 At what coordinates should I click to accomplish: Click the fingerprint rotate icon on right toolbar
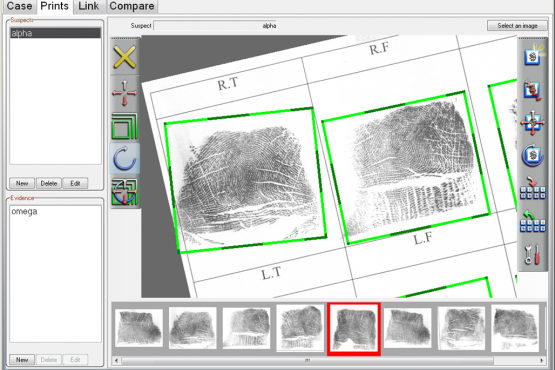pos(533,155)
